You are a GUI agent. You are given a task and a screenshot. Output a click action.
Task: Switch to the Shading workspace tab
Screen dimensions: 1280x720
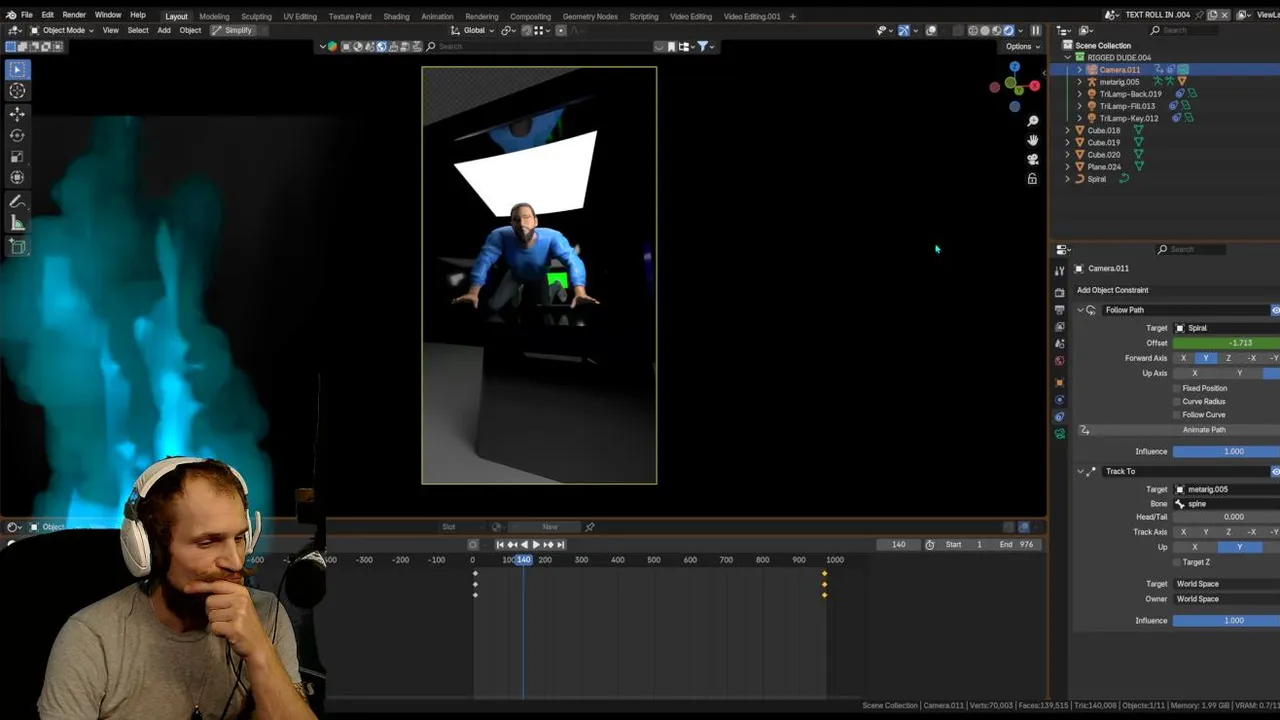click(396, 16)
